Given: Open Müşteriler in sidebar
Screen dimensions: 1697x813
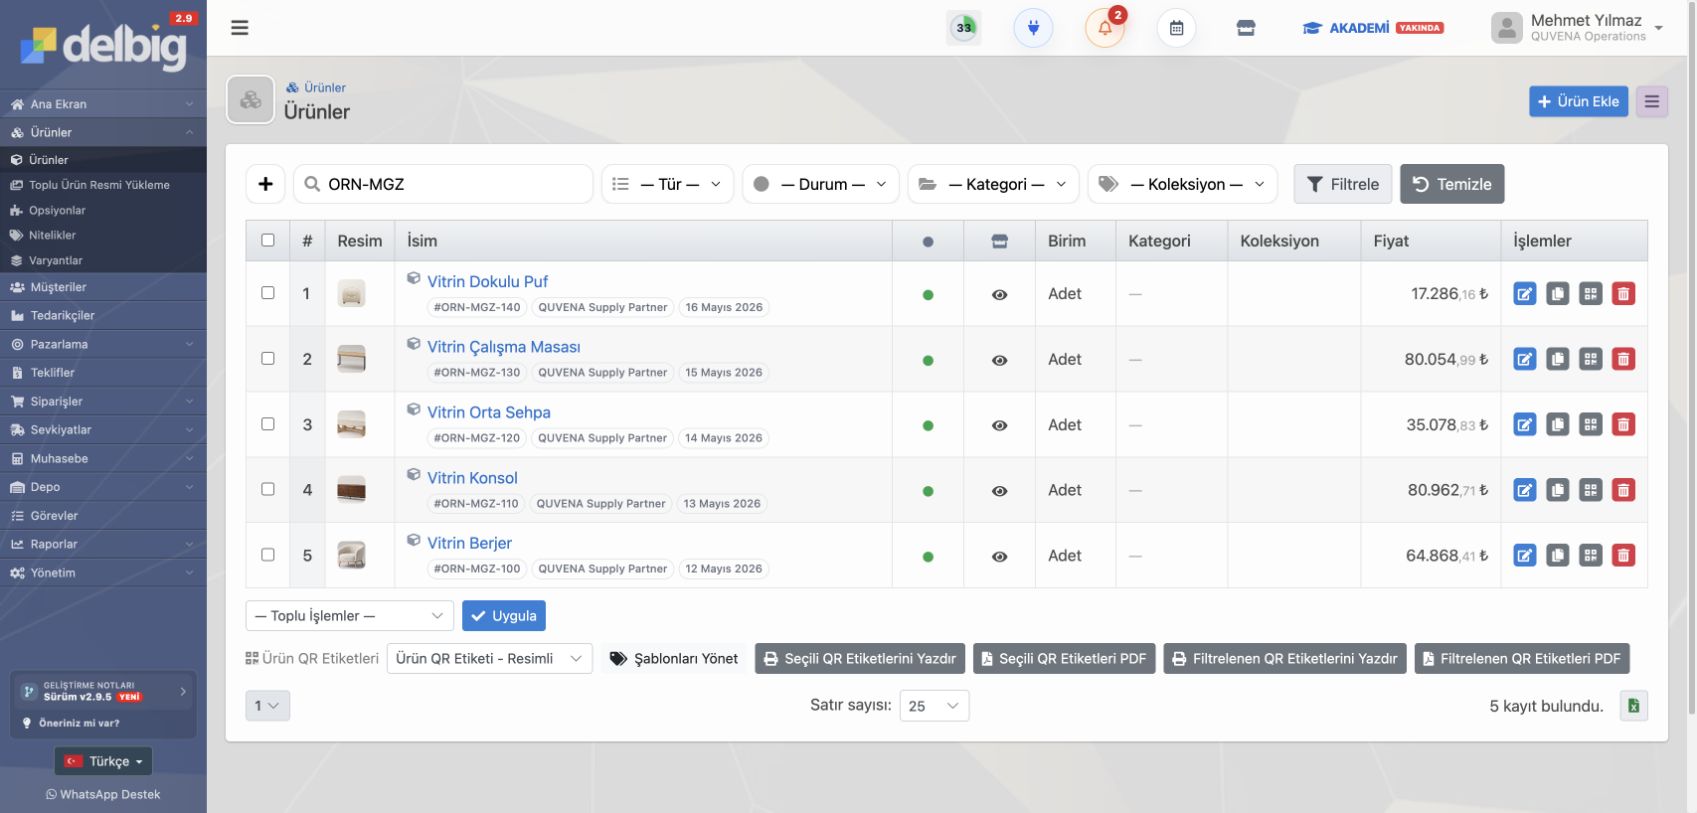Looking at the screenshot, I should point(103,287).
